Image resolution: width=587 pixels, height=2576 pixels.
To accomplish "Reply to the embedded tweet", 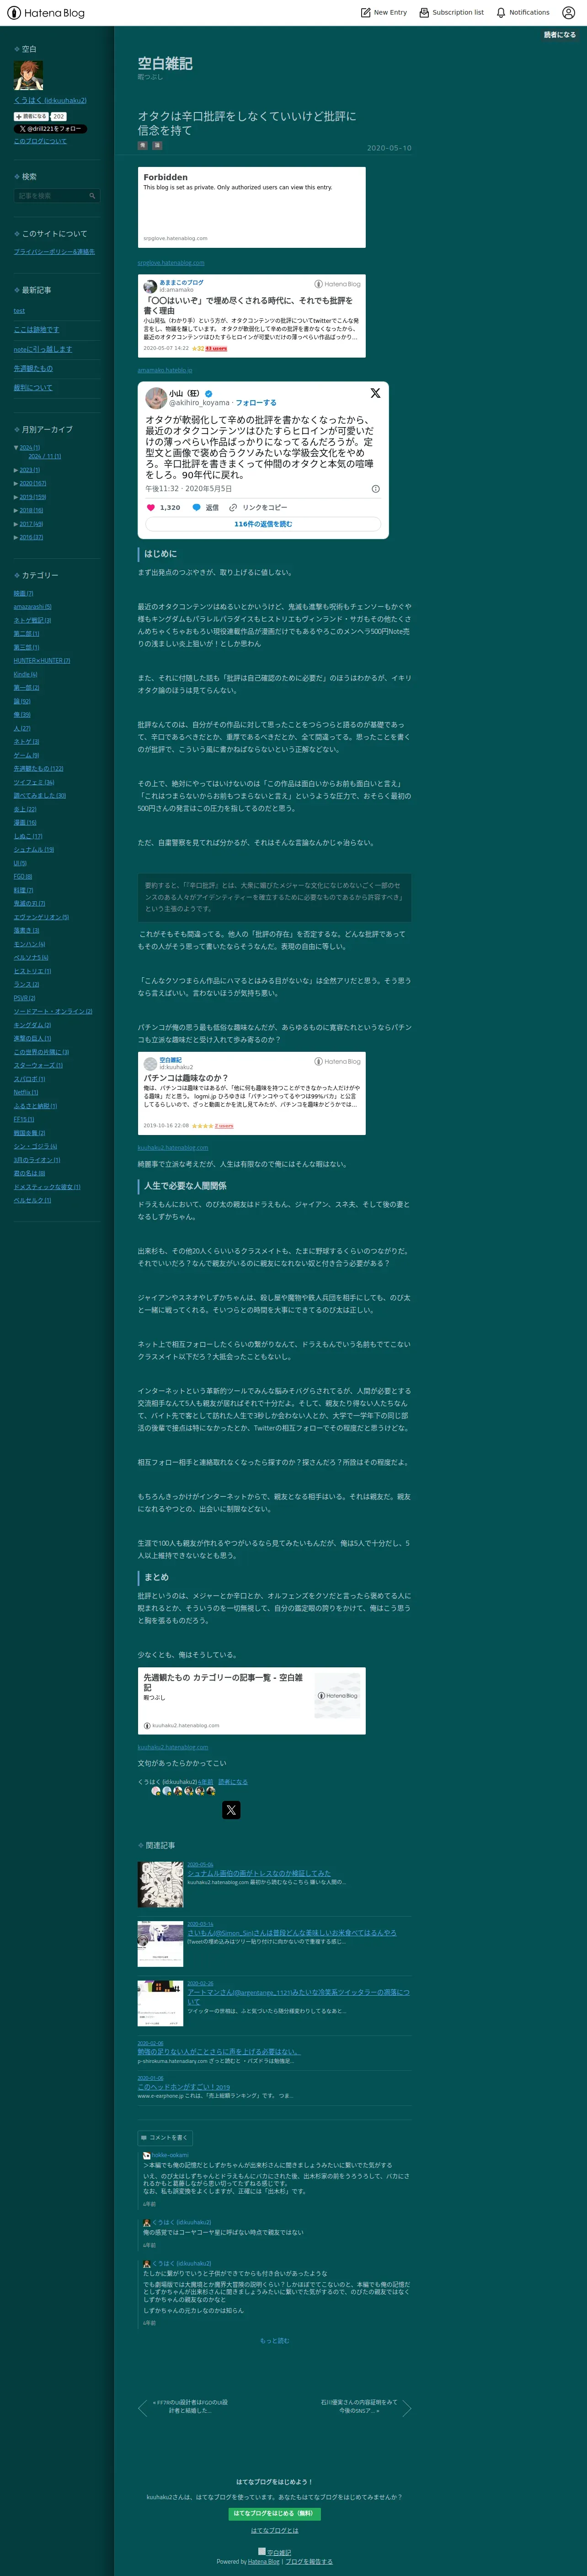I will [x=205, y=507].
